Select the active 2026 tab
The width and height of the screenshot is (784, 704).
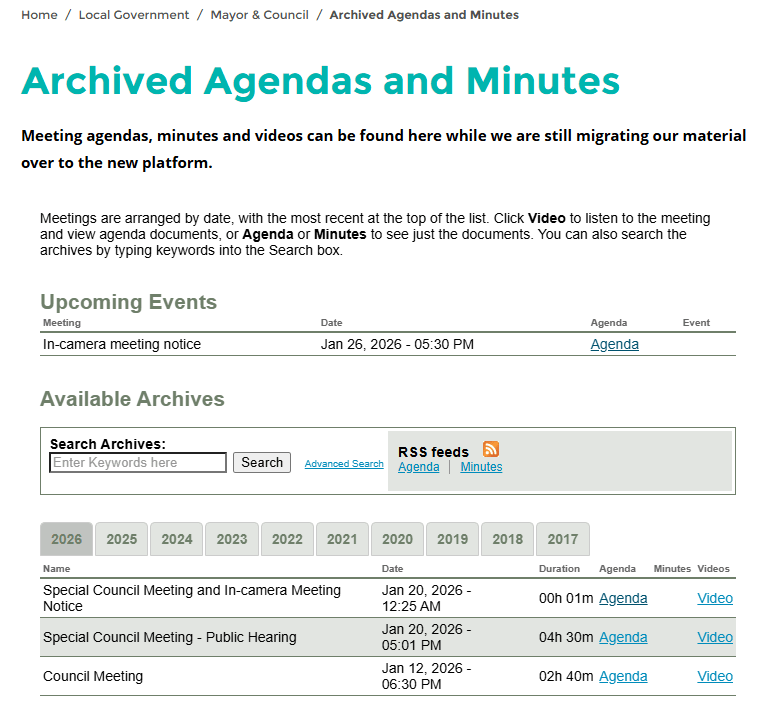[67, 539]
